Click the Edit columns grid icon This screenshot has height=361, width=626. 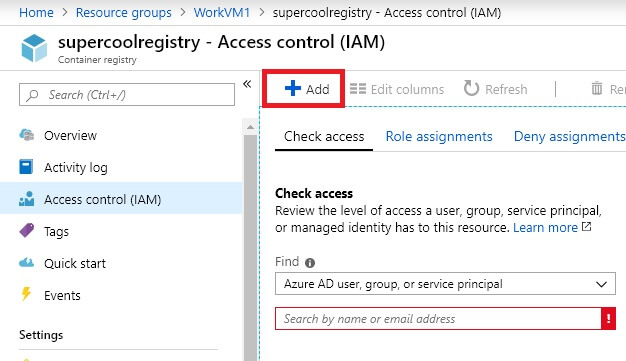pos(358,88)
